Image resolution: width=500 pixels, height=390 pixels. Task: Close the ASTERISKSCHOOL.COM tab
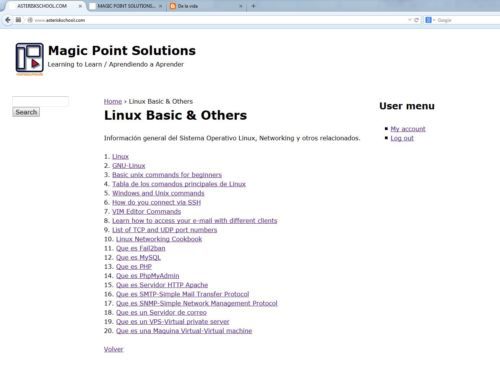tap(80, 6)
